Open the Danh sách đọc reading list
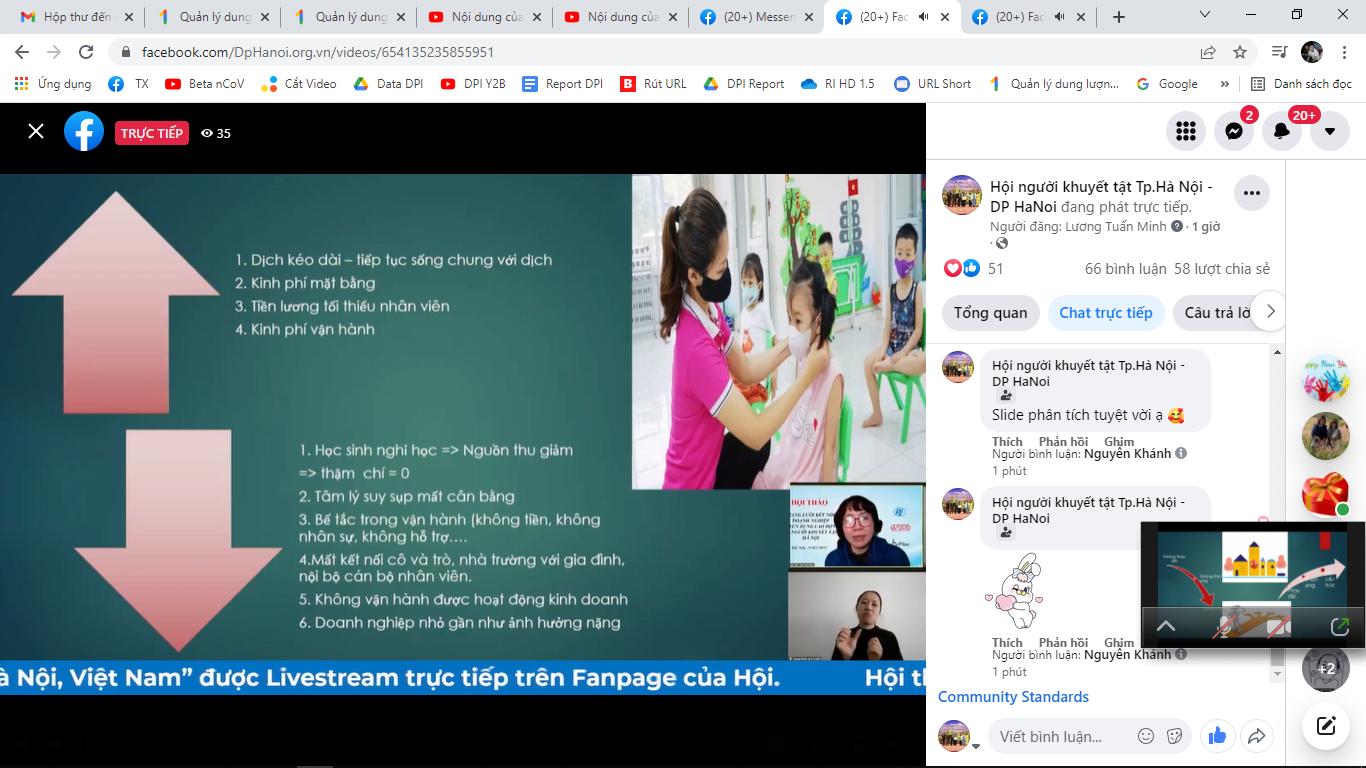 1301,84
